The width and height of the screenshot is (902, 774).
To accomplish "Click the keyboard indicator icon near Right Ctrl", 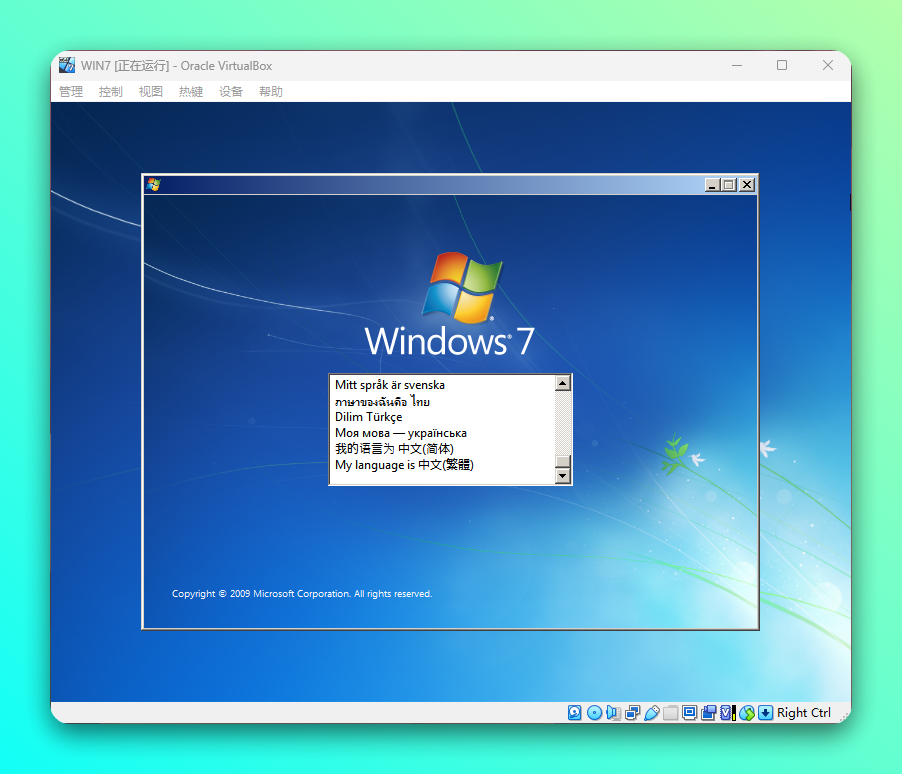I will click(765, 712).
